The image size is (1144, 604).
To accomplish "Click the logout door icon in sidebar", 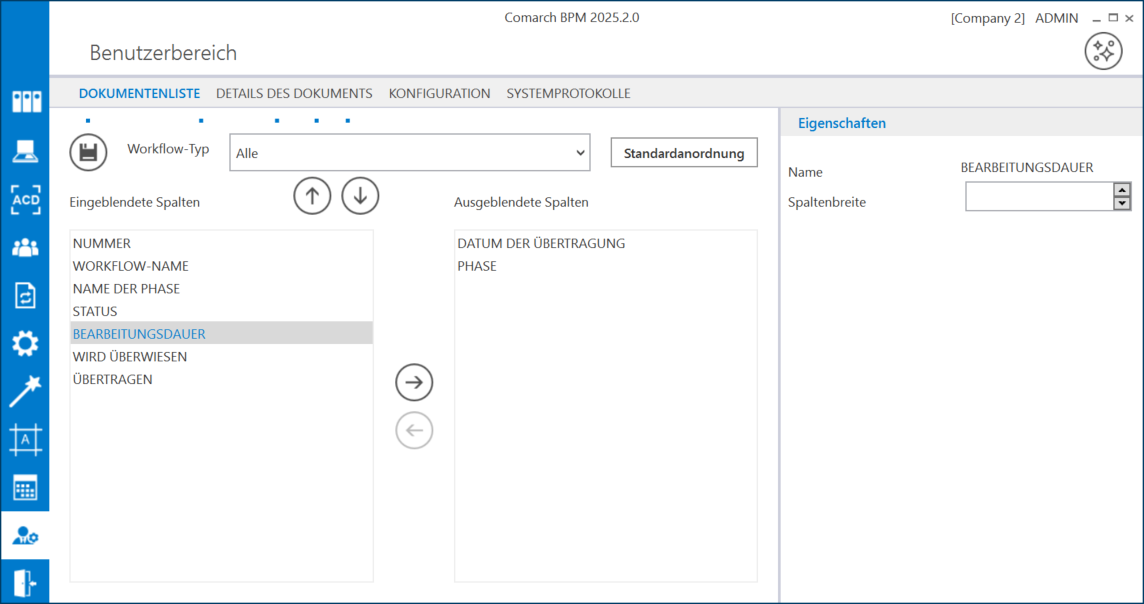I will click(25, 583).
